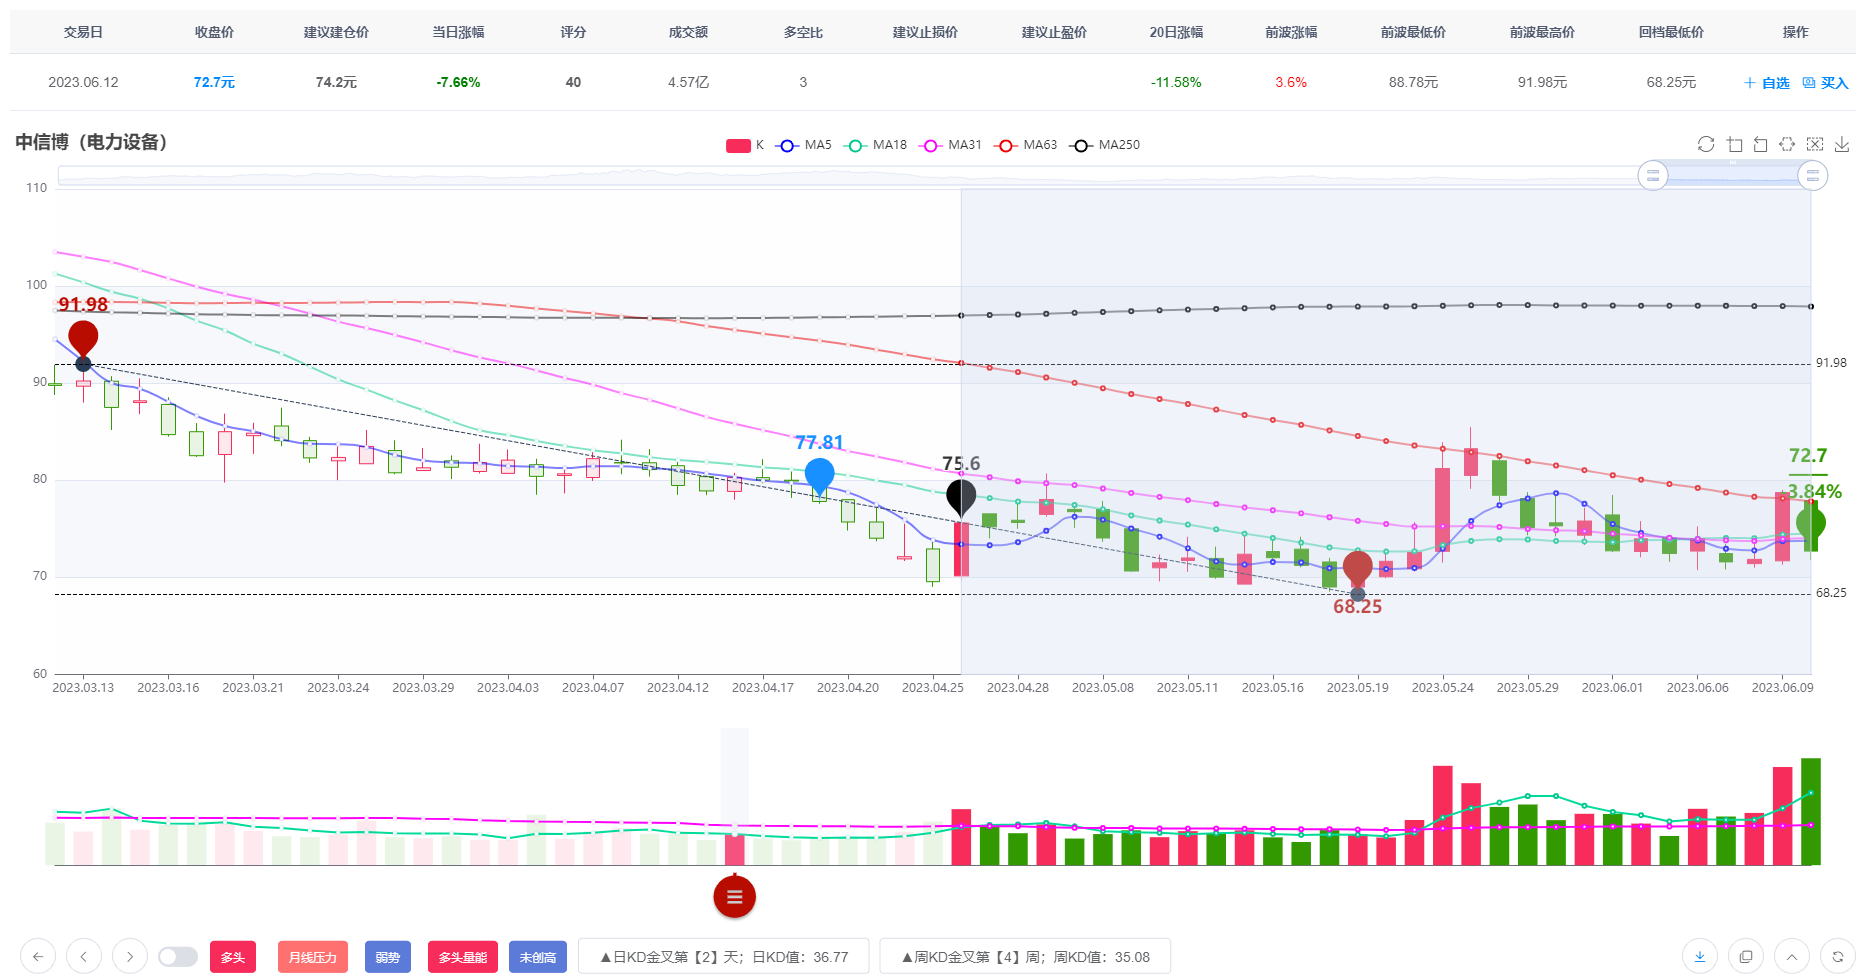Click the left data zoom slider handle

click(x=1653, y=176)
